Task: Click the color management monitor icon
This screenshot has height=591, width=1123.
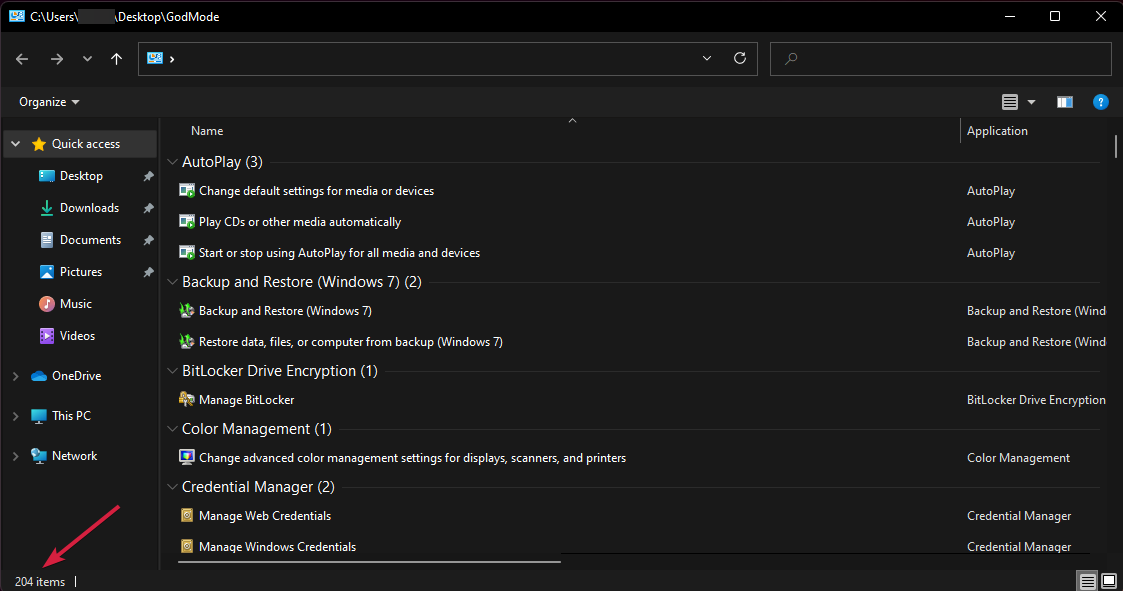Action: coord(187,458)
